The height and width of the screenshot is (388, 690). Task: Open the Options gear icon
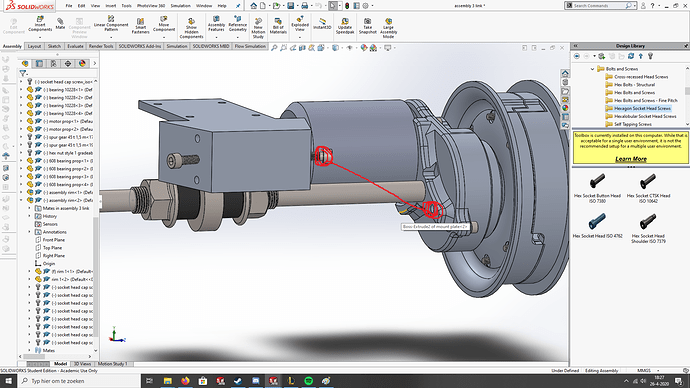pyautogui.click(x=365, y=6)
